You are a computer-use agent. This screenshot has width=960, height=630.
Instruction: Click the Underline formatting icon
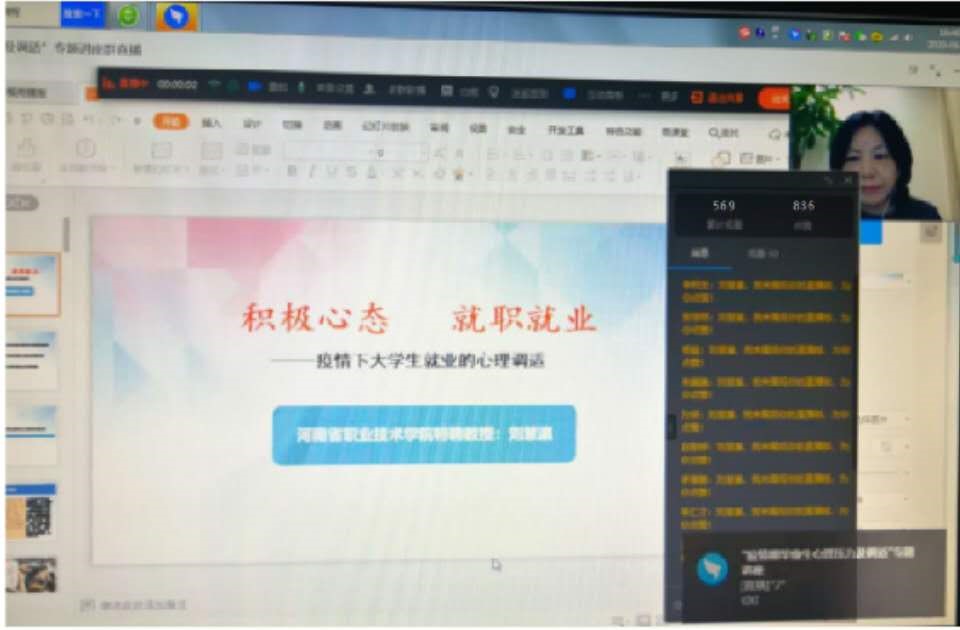(x=331, y=172)
